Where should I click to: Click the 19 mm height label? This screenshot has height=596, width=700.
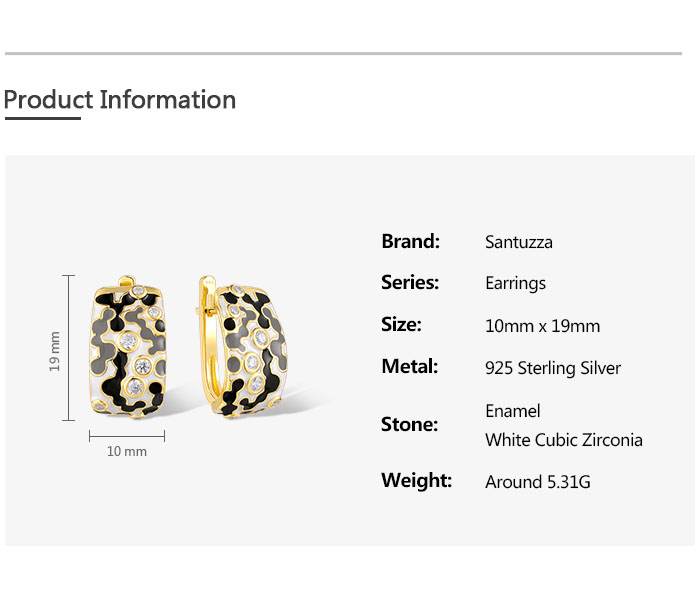55,351
